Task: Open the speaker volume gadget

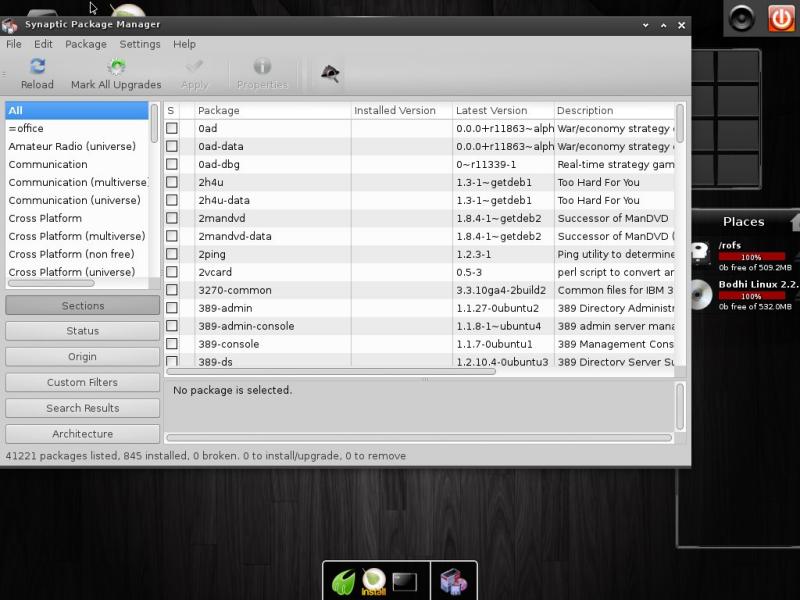Action: 741,18
